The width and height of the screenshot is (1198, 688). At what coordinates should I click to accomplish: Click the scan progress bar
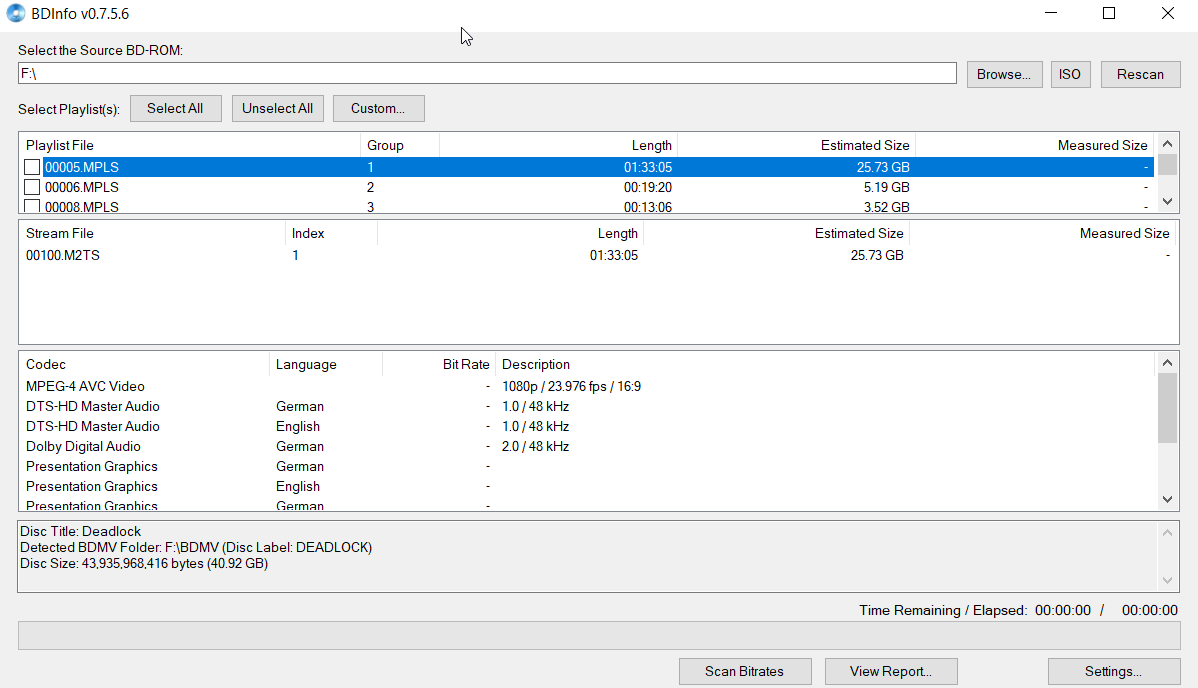point(599,635)
